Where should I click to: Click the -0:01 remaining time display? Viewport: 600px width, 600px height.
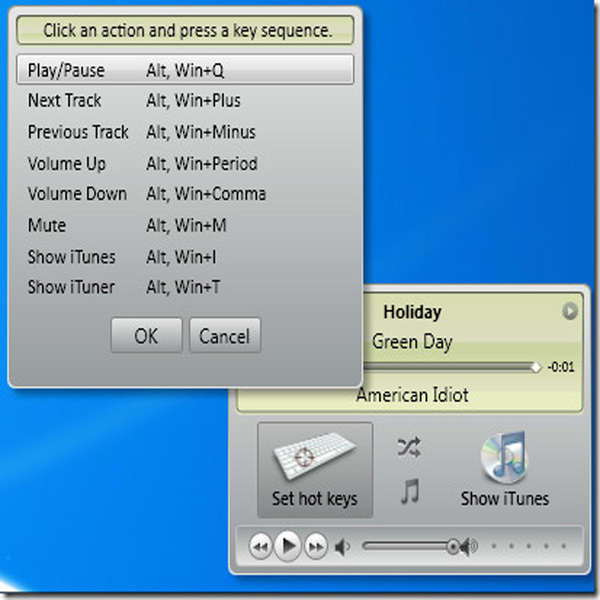pyautogui.click(x=561, y=367)
